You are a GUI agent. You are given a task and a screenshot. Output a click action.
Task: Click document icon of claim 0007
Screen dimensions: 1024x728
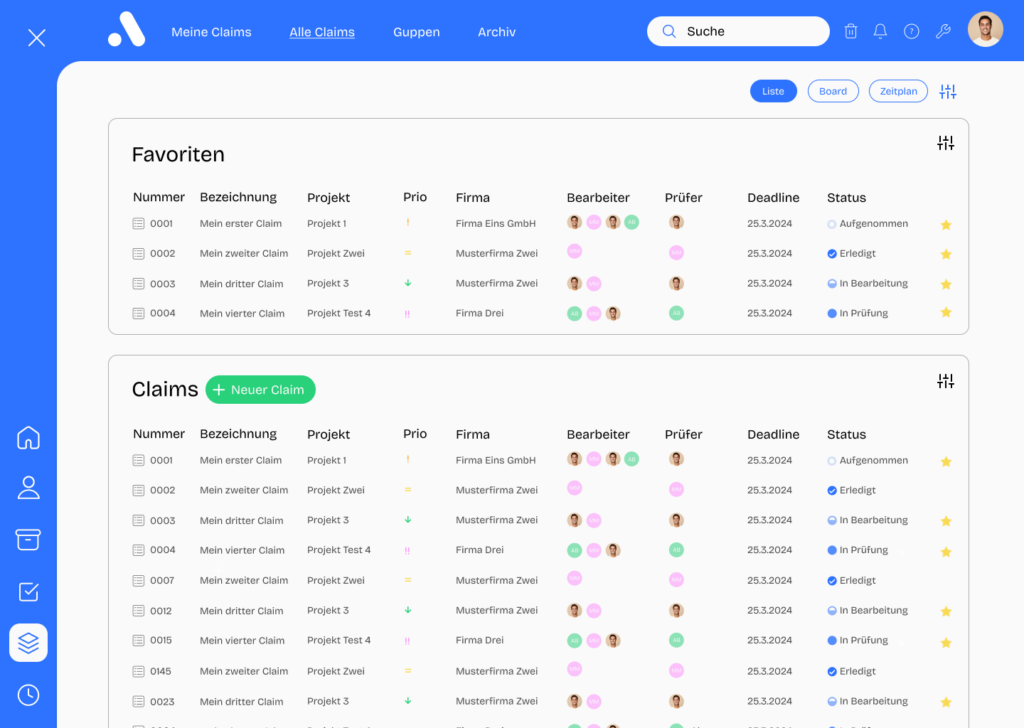(x=138, y=580)
